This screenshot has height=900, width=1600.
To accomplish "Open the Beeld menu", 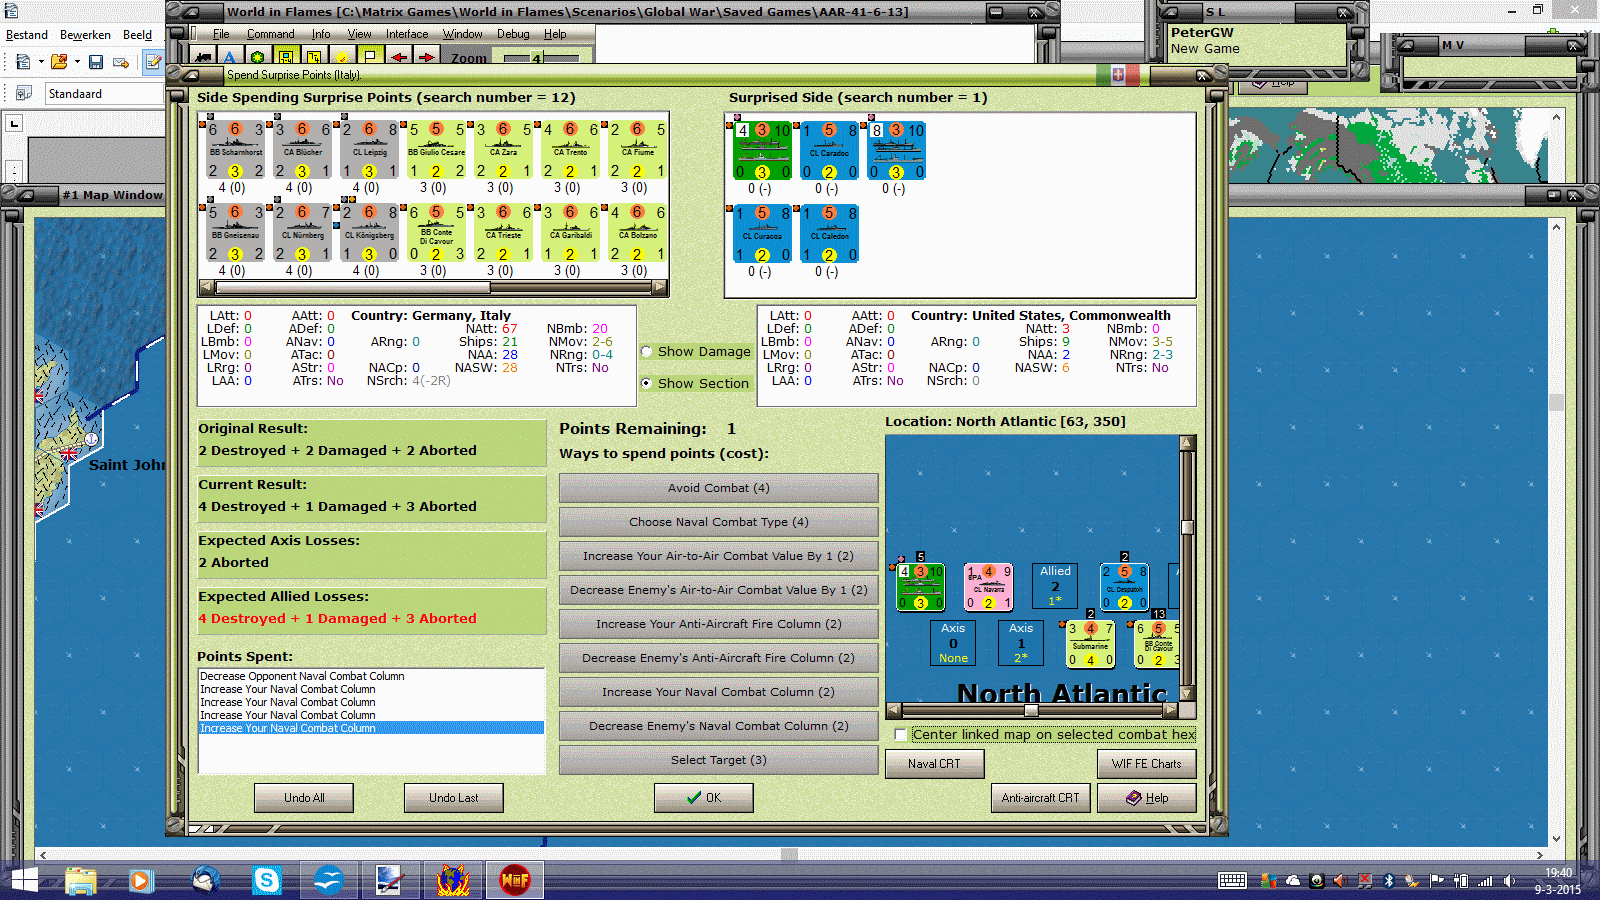I will 137,35.
